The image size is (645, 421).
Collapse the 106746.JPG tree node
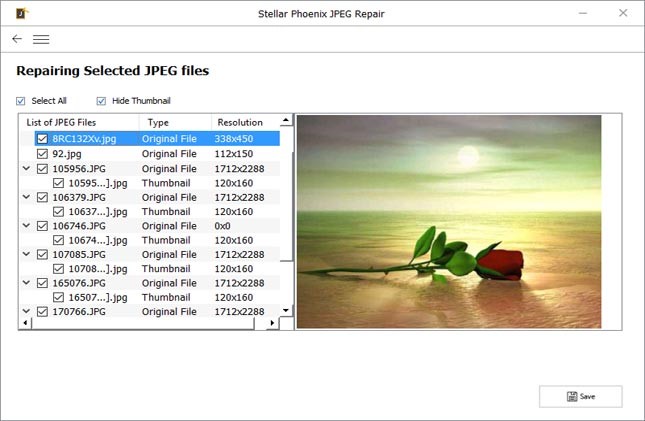pyautogui.click(x=25, y=226)
